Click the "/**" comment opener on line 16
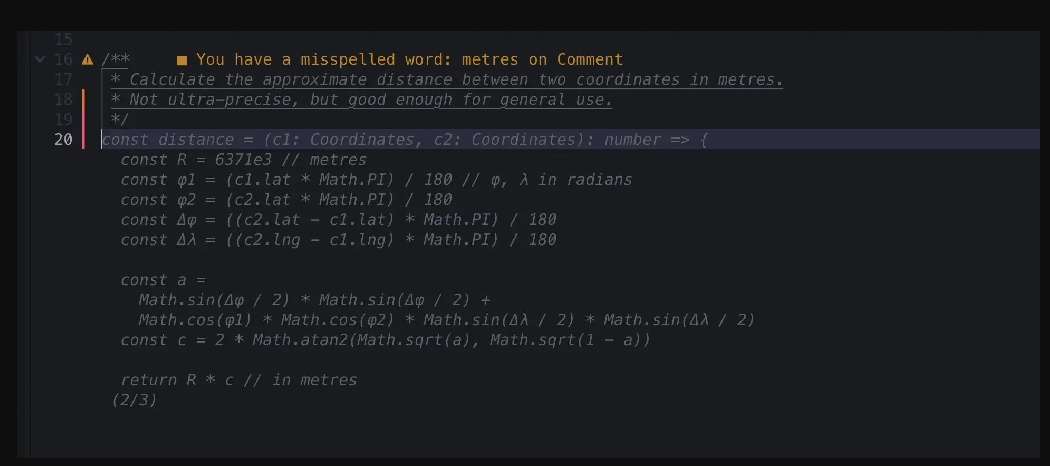Screen dimensions: 1050x466 [x=116, y=60]
